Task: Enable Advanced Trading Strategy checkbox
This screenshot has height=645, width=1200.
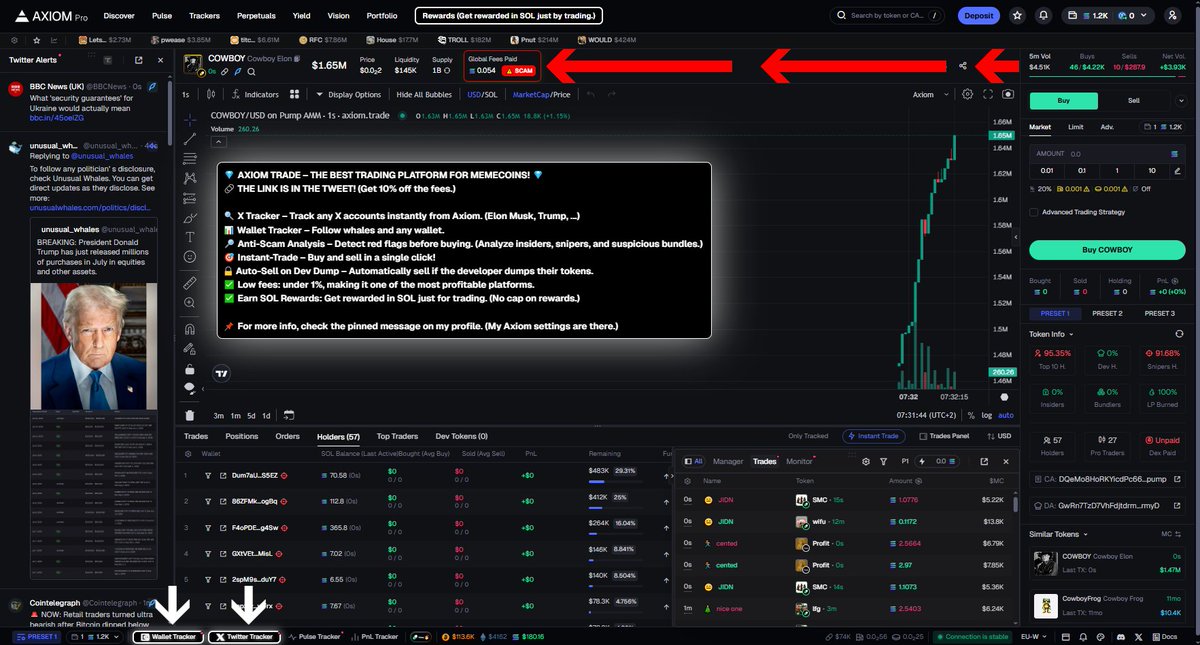Action: pos(1033,212)
